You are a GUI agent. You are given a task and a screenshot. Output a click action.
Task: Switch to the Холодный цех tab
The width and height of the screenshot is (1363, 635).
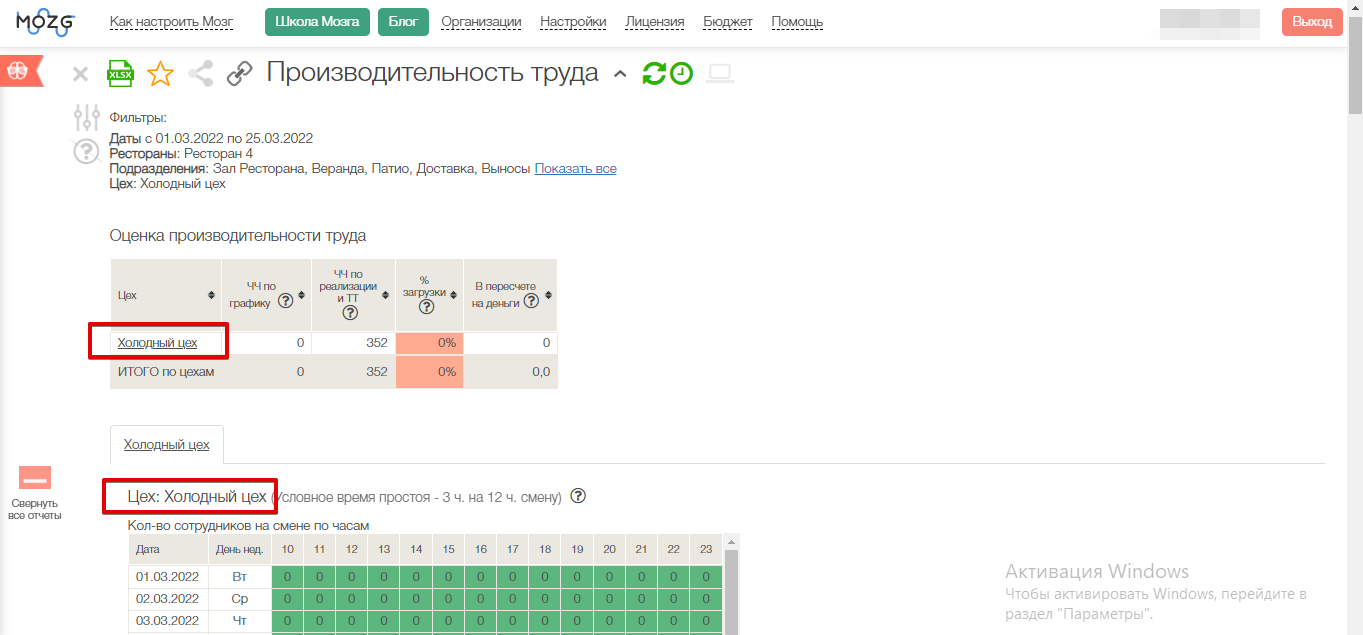[x=166, y=445]
